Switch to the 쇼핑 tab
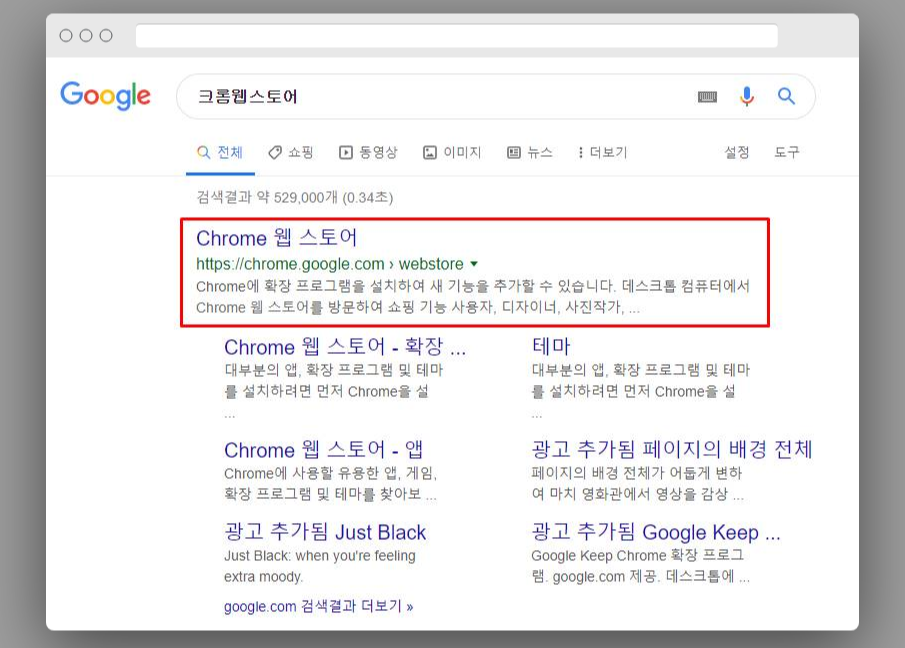 291,152
